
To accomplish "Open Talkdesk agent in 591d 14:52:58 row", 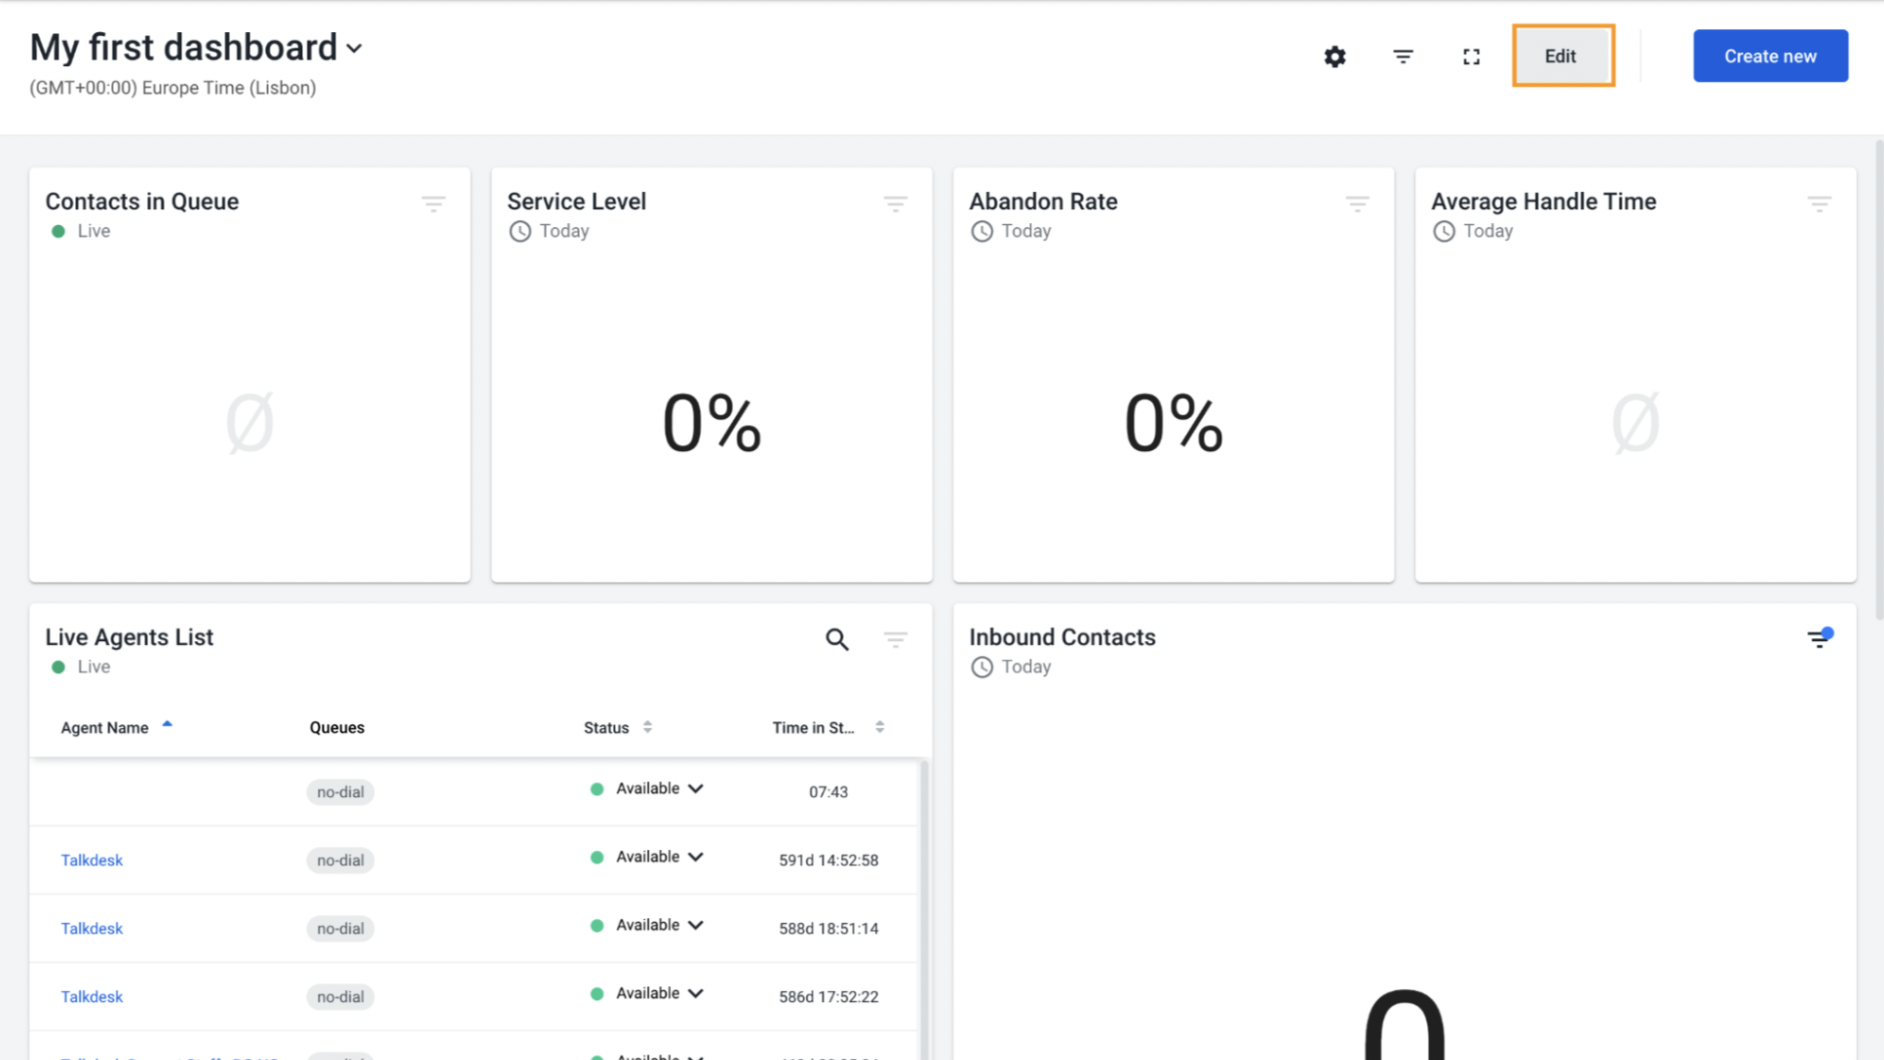I will [x=92, y=860].
